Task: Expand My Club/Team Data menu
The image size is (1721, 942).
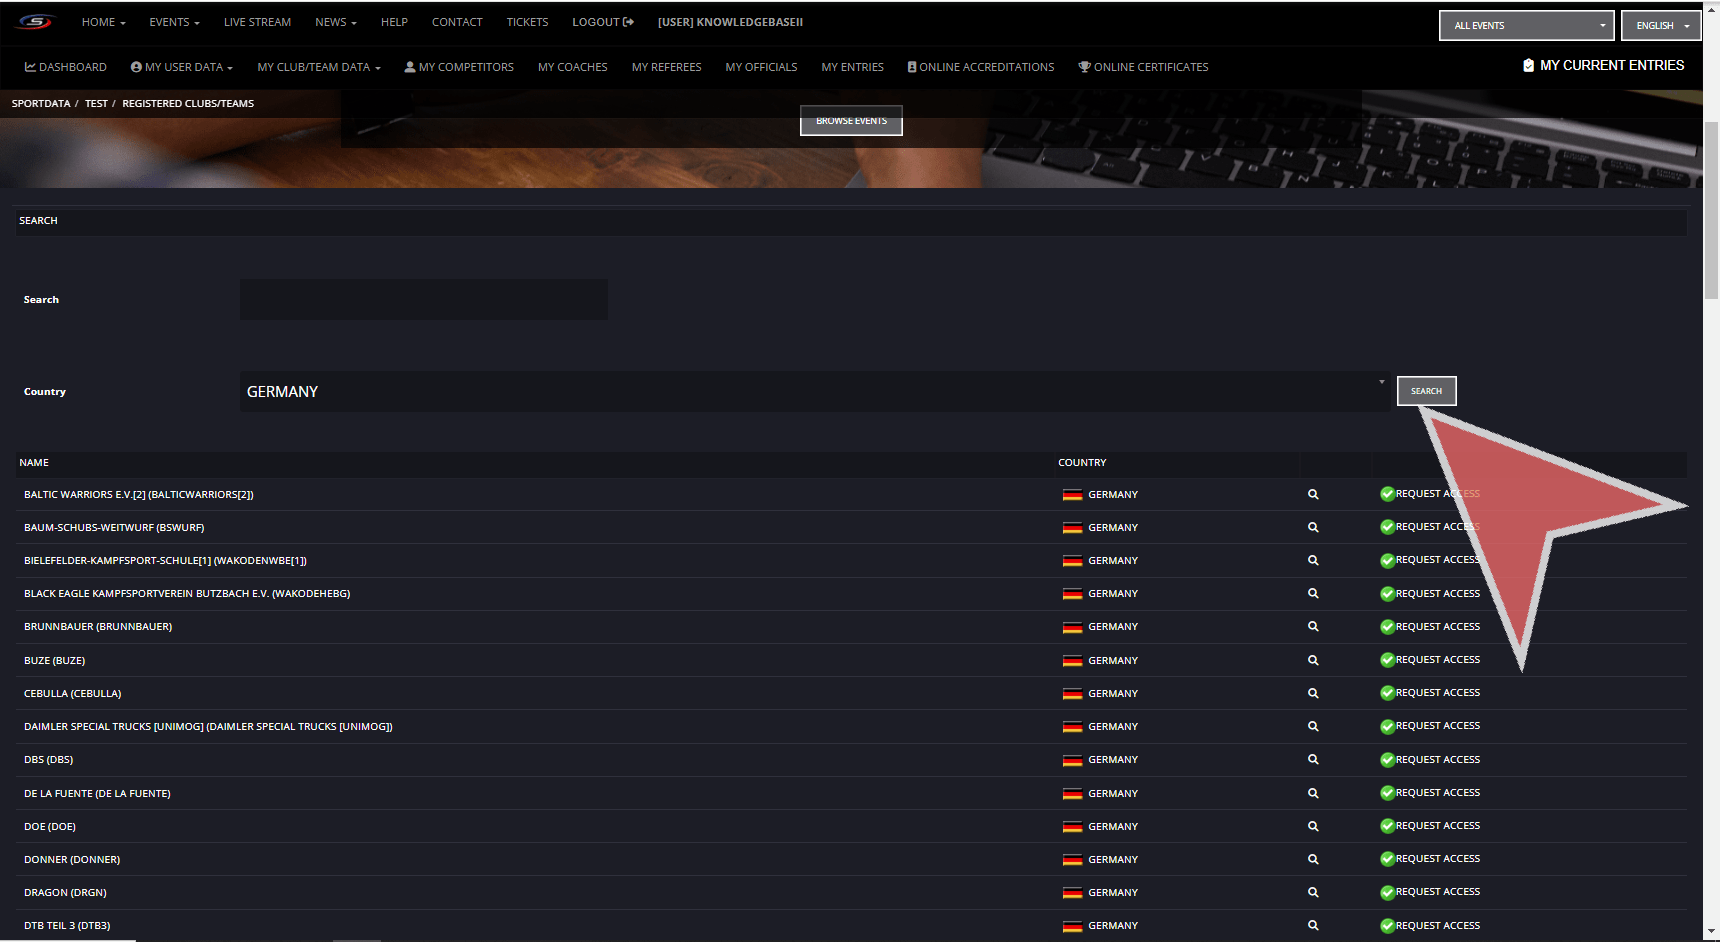Action: pyautogui.click(x=318, y=67)
